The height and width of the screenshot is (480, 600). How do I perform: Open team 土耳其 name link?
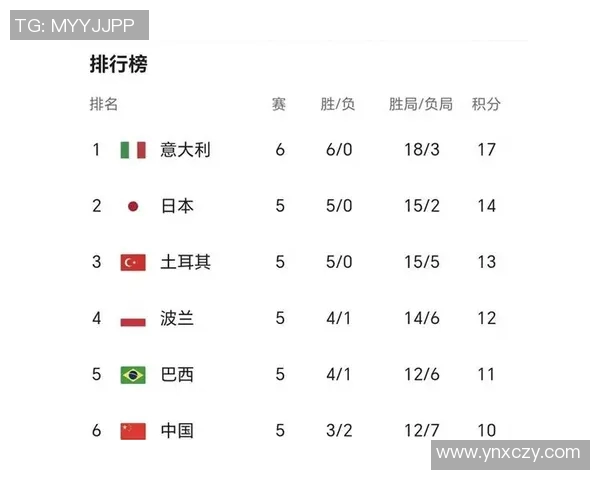[x=185, y=262]
